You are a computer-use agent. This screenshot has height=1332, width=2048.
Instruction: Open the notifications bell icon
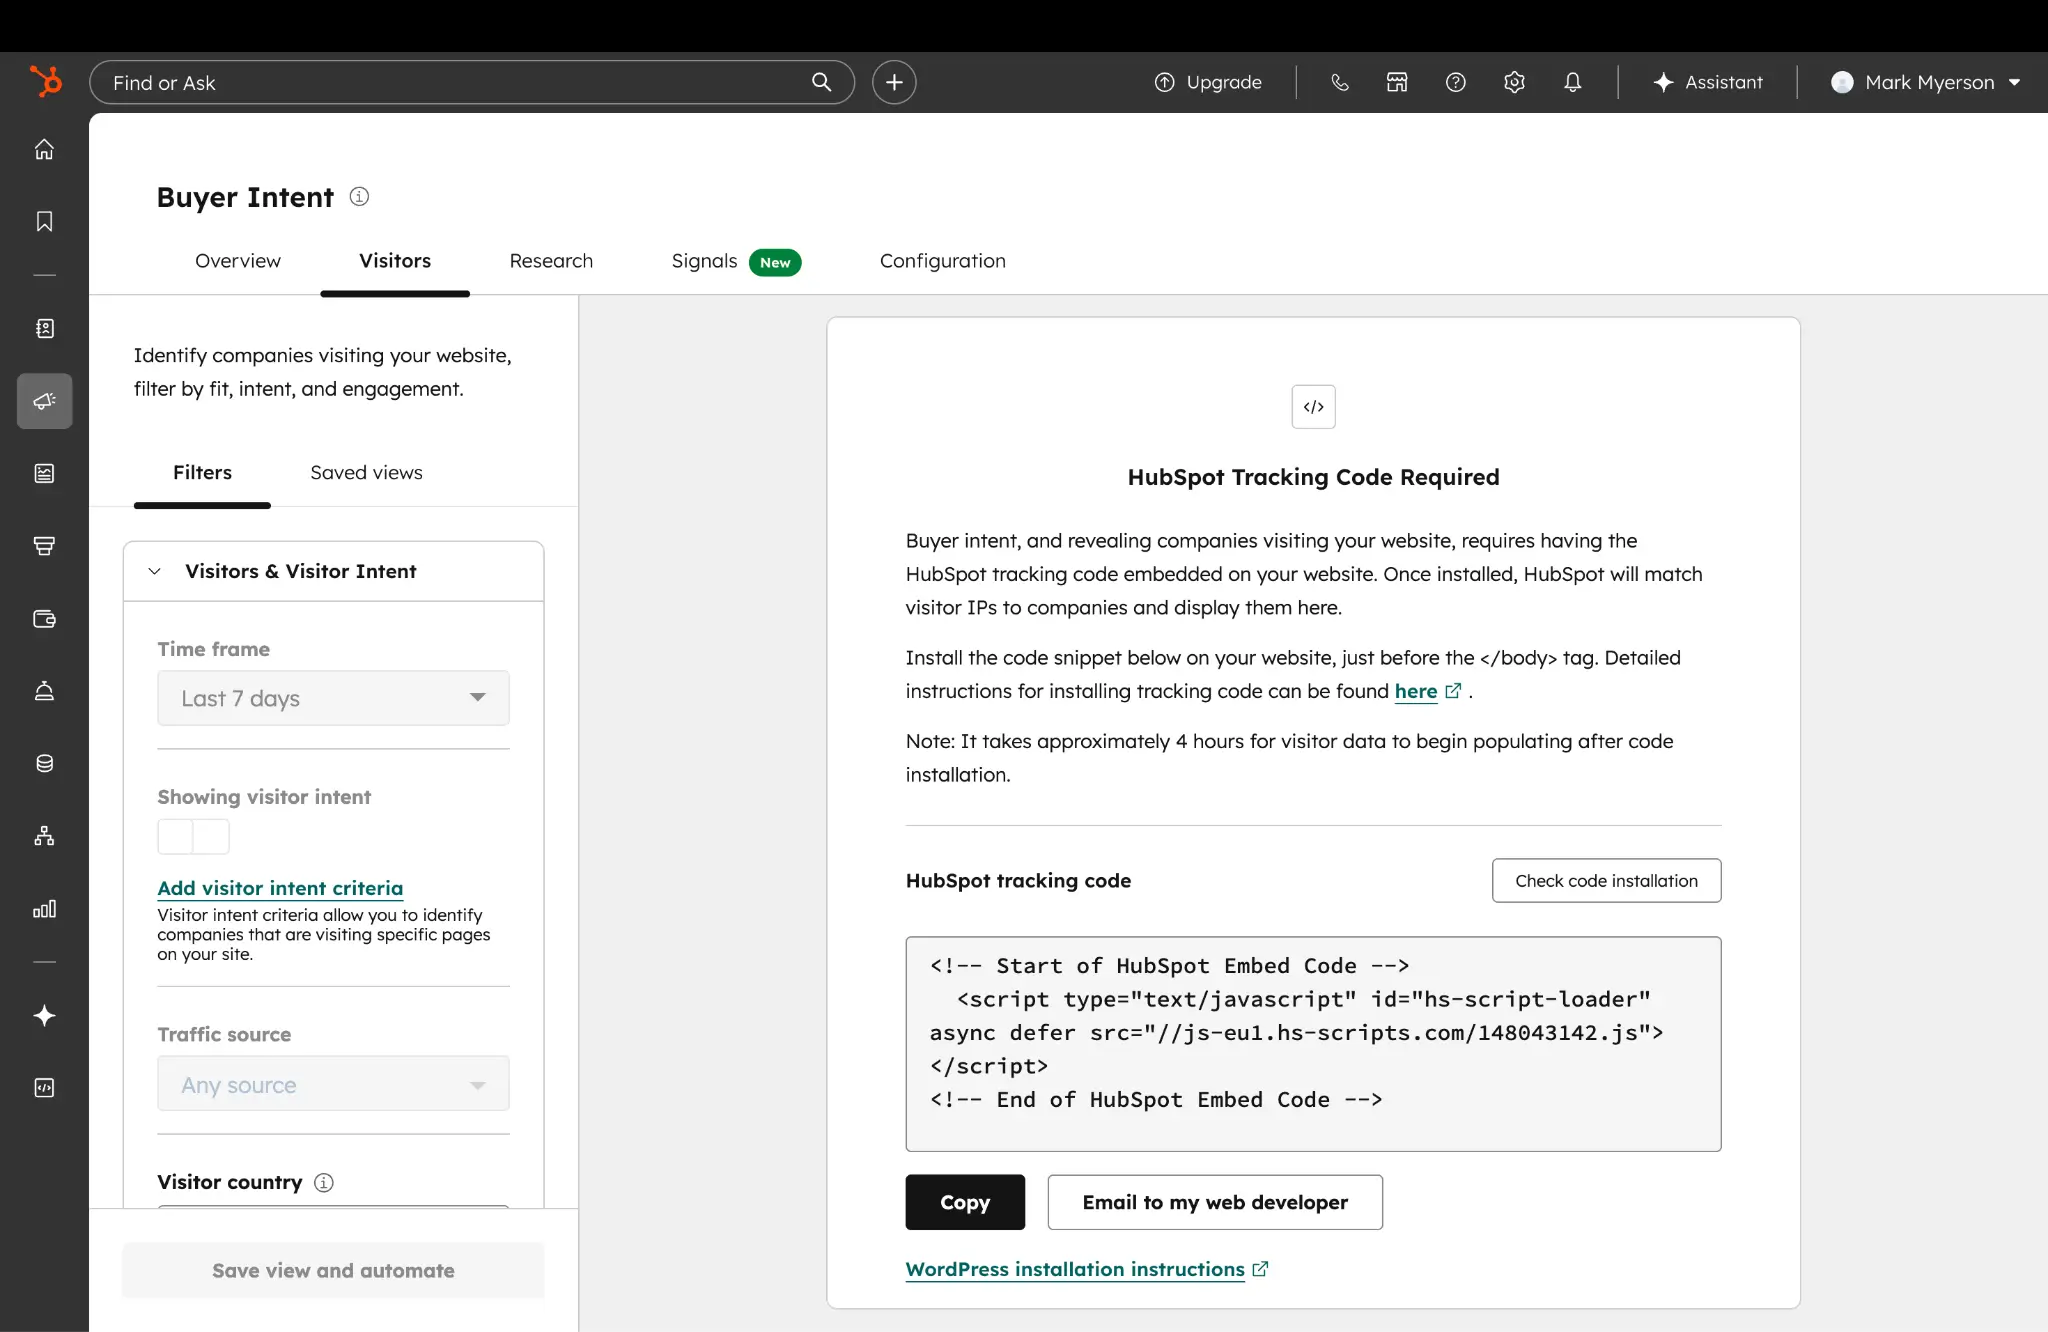click(x=1571, y=82)
